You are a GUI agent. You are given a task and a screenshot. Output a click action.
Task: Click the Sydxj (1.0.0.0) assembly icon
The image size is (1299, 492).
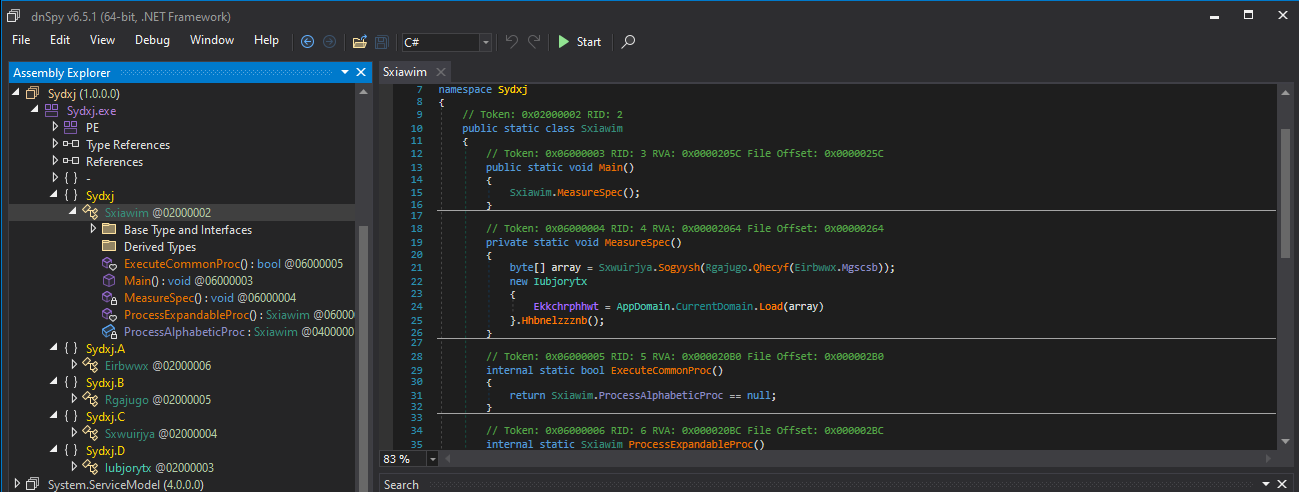pos(35,93)
